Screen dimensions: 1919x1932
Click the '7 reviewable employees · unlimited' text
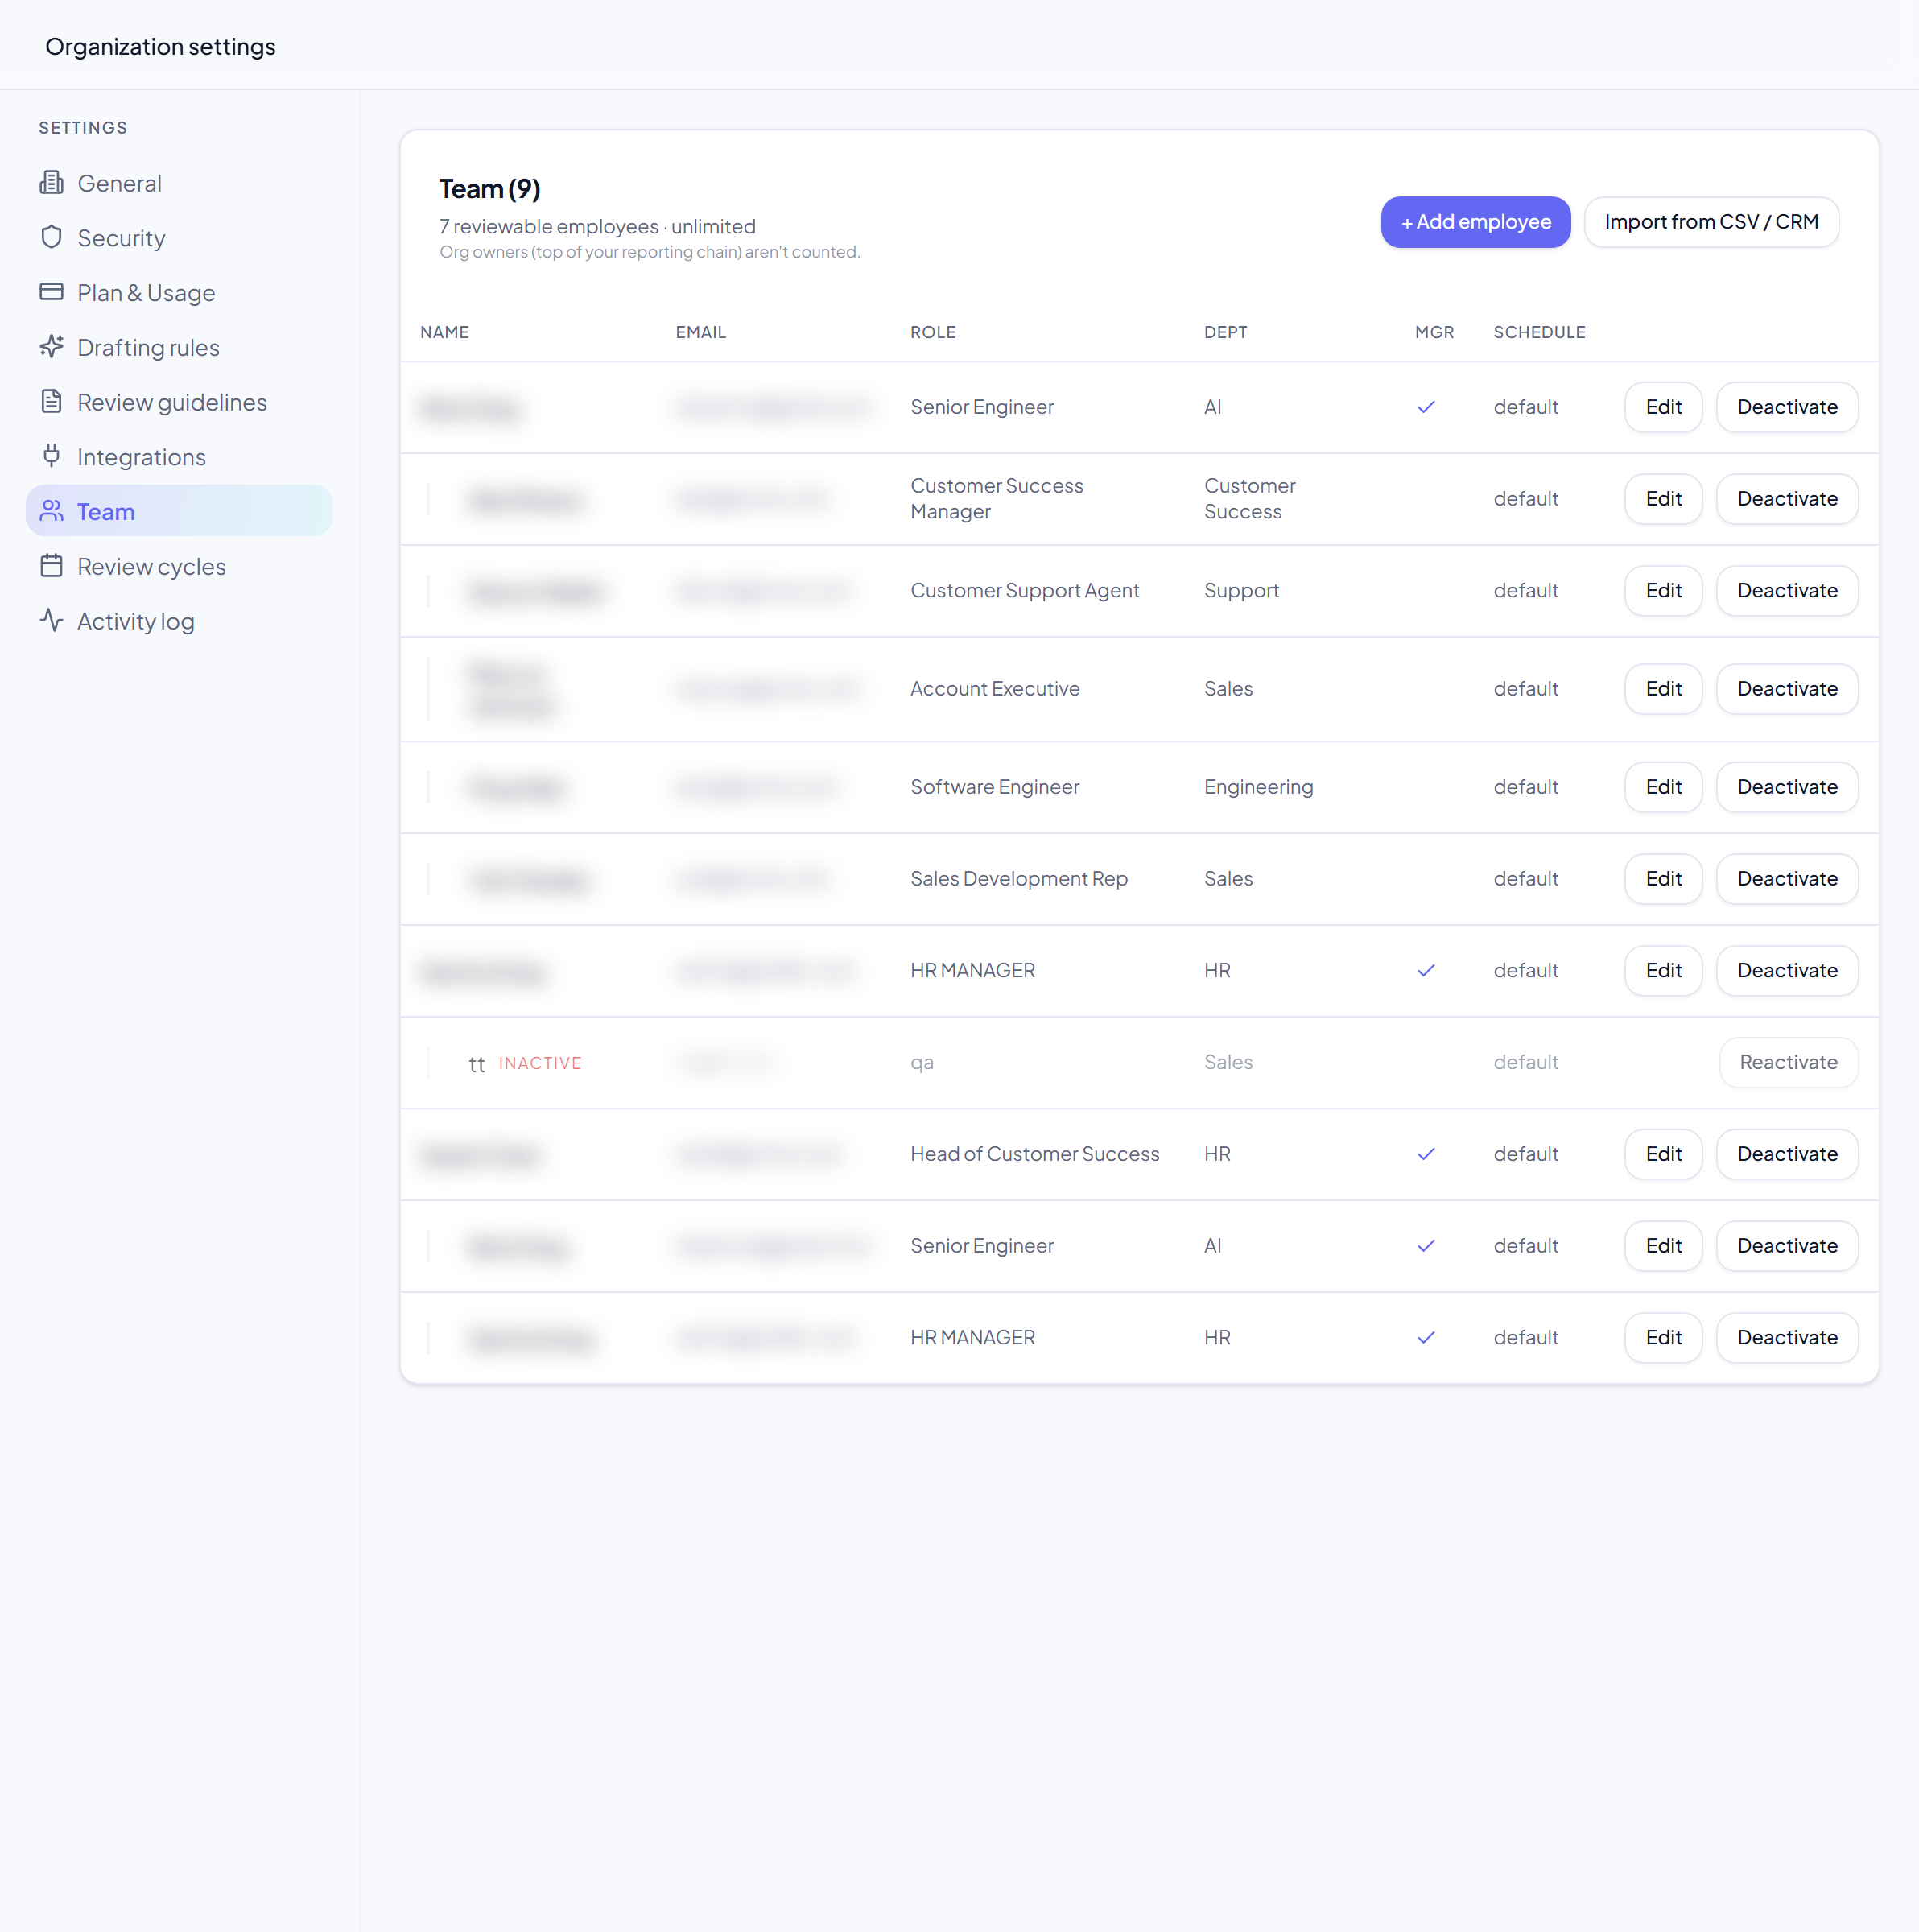click(597, 227)
